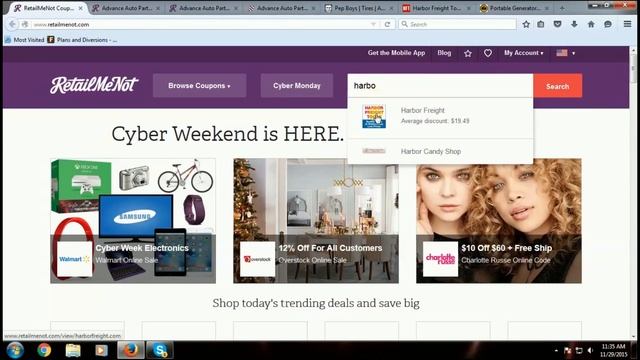Open 12% Off For All Customers deal
This screenshot has width=640, height=360.
[x=316, y=221]
